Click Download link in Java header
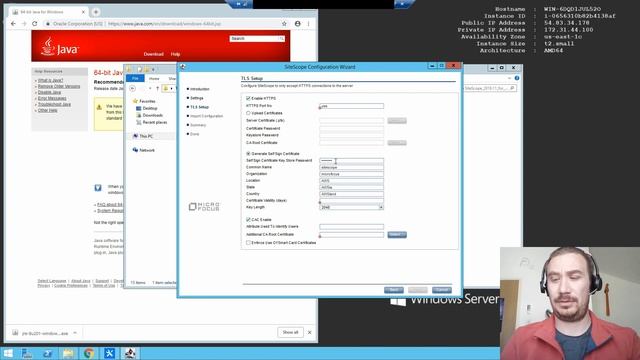 click(x=153, y=54)
